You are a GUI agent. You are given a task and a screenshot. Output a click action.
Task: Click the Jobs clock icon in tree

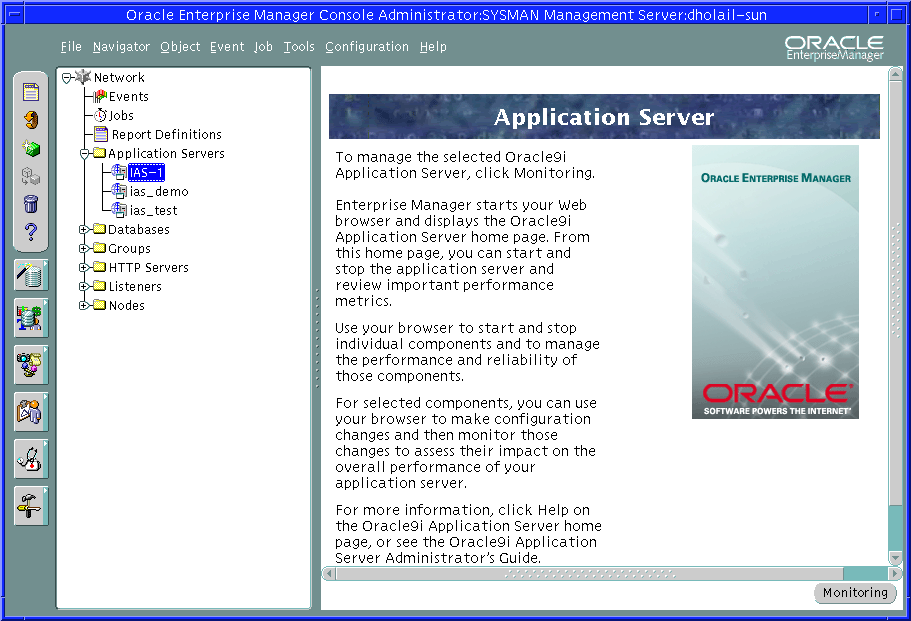tap(101, 116)
